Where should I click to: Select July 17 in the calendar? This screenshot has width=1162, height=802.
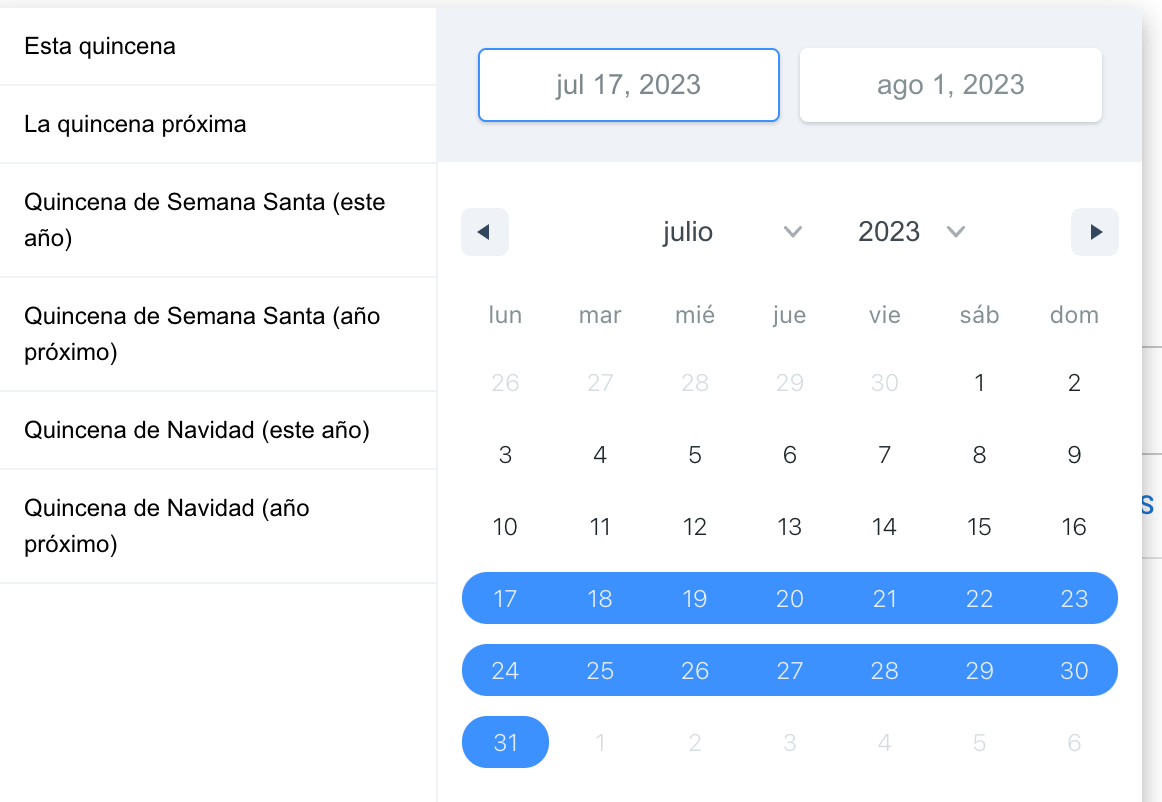[x=506, y=599]
